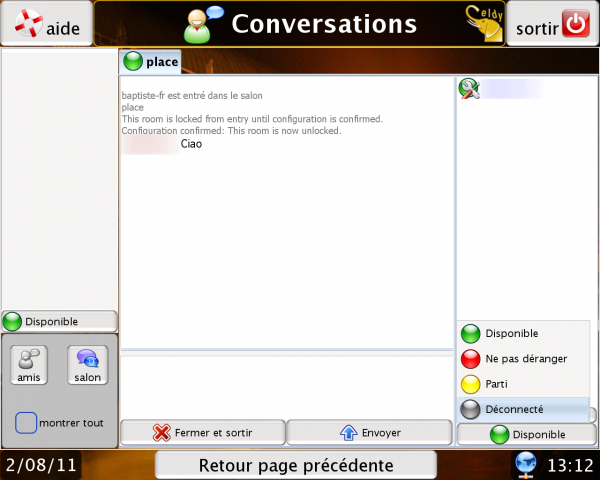Expand the left Disponible status selector
The image size is (600, 480).
pos(59,322)
